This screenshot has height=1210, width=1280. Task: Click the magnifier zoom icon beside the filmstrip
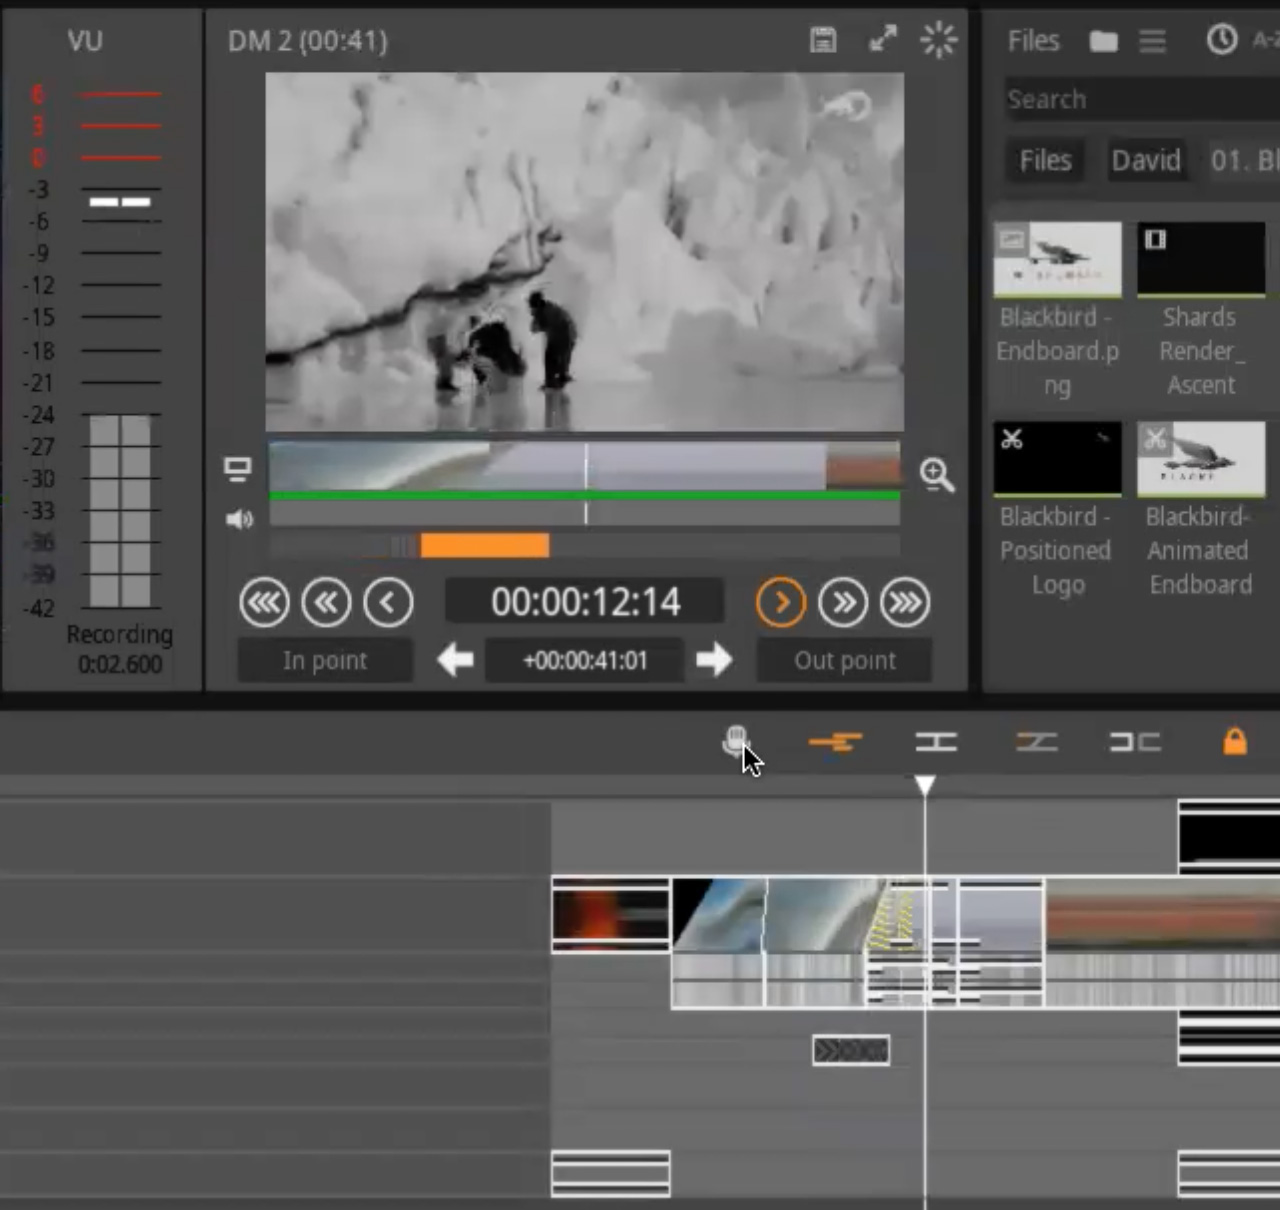coord(936,475)
